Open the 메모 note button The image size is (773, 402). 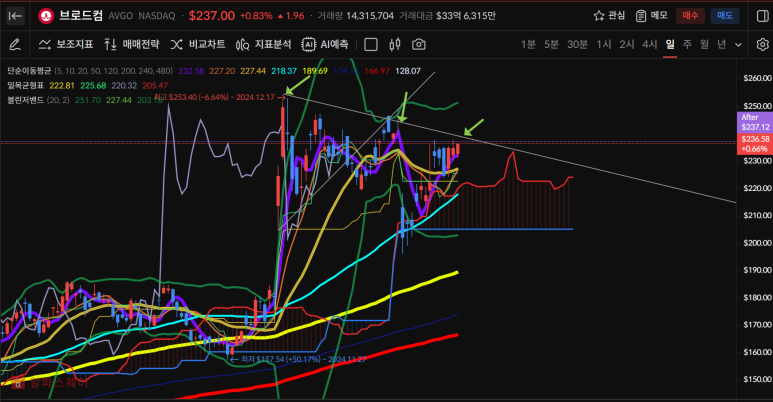[651, 16]
